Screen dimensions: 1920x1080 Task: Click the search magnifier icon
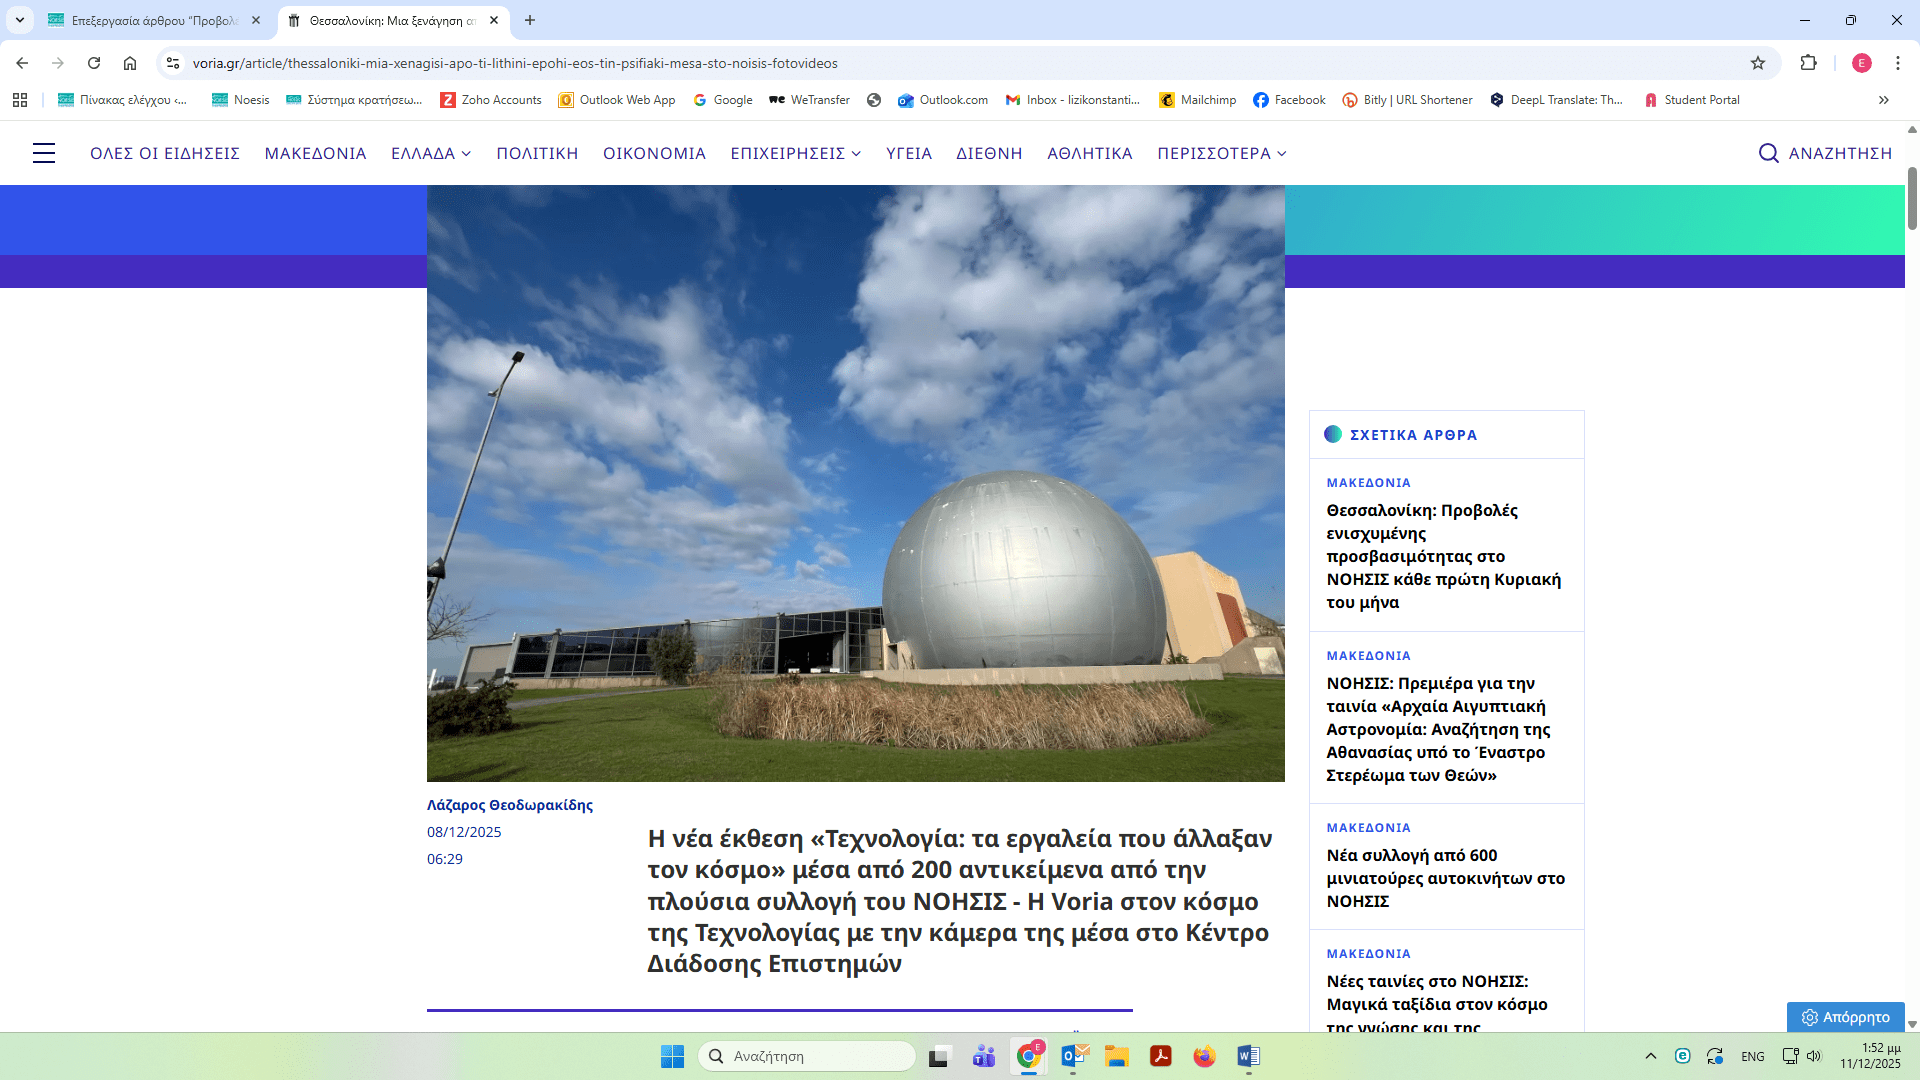(x=1768, y=153)
